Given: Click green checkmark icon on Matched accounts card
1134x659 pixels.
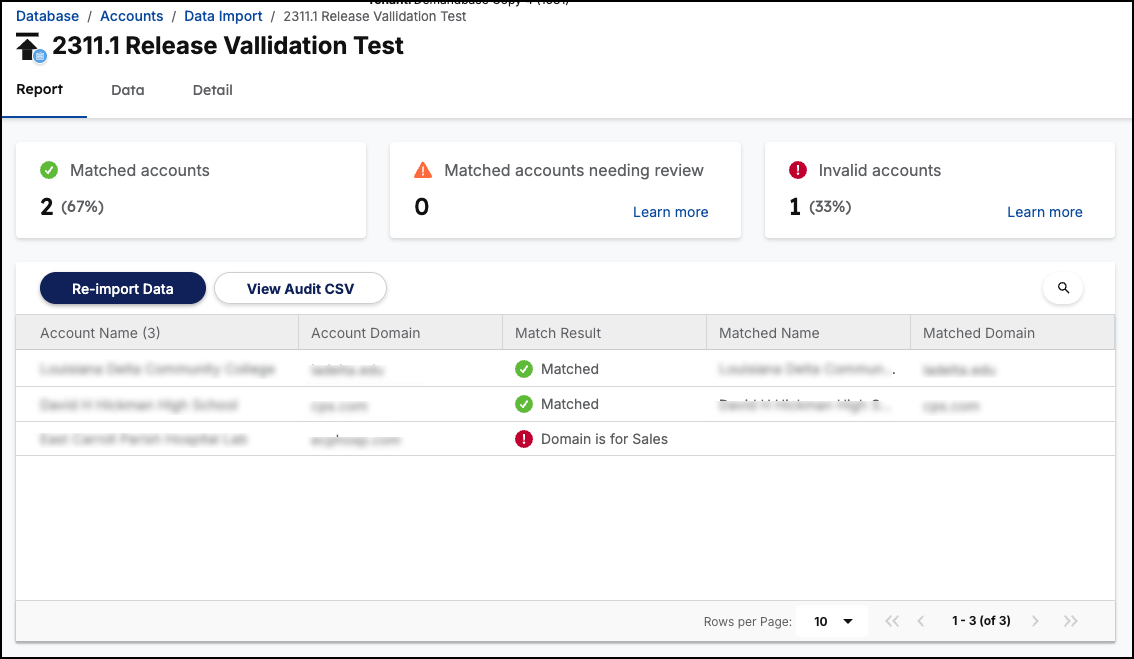Looking at the screenshot, I should tap(49, 170).
